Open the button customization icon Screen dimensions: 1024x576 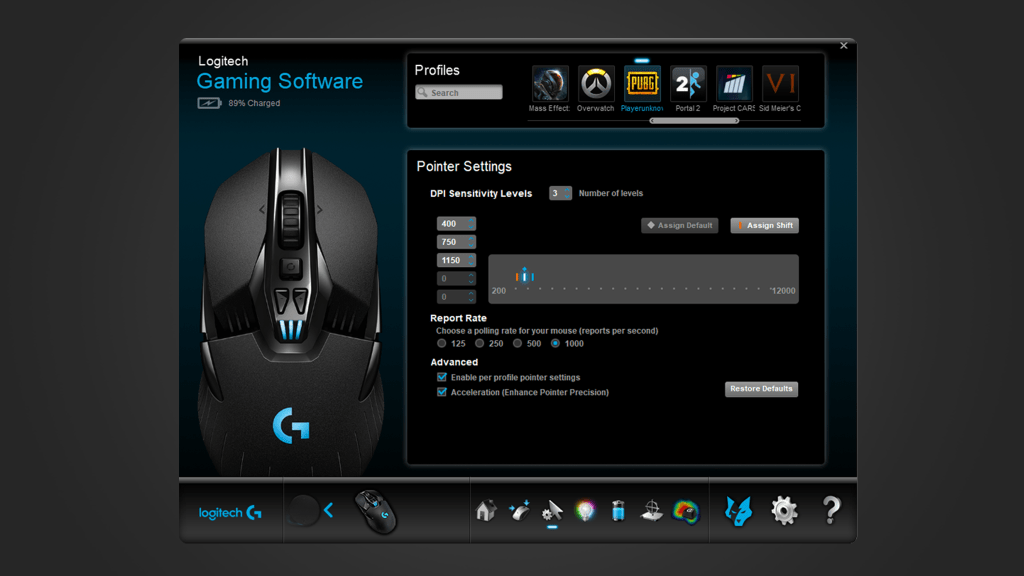click(x=519, y=511)
